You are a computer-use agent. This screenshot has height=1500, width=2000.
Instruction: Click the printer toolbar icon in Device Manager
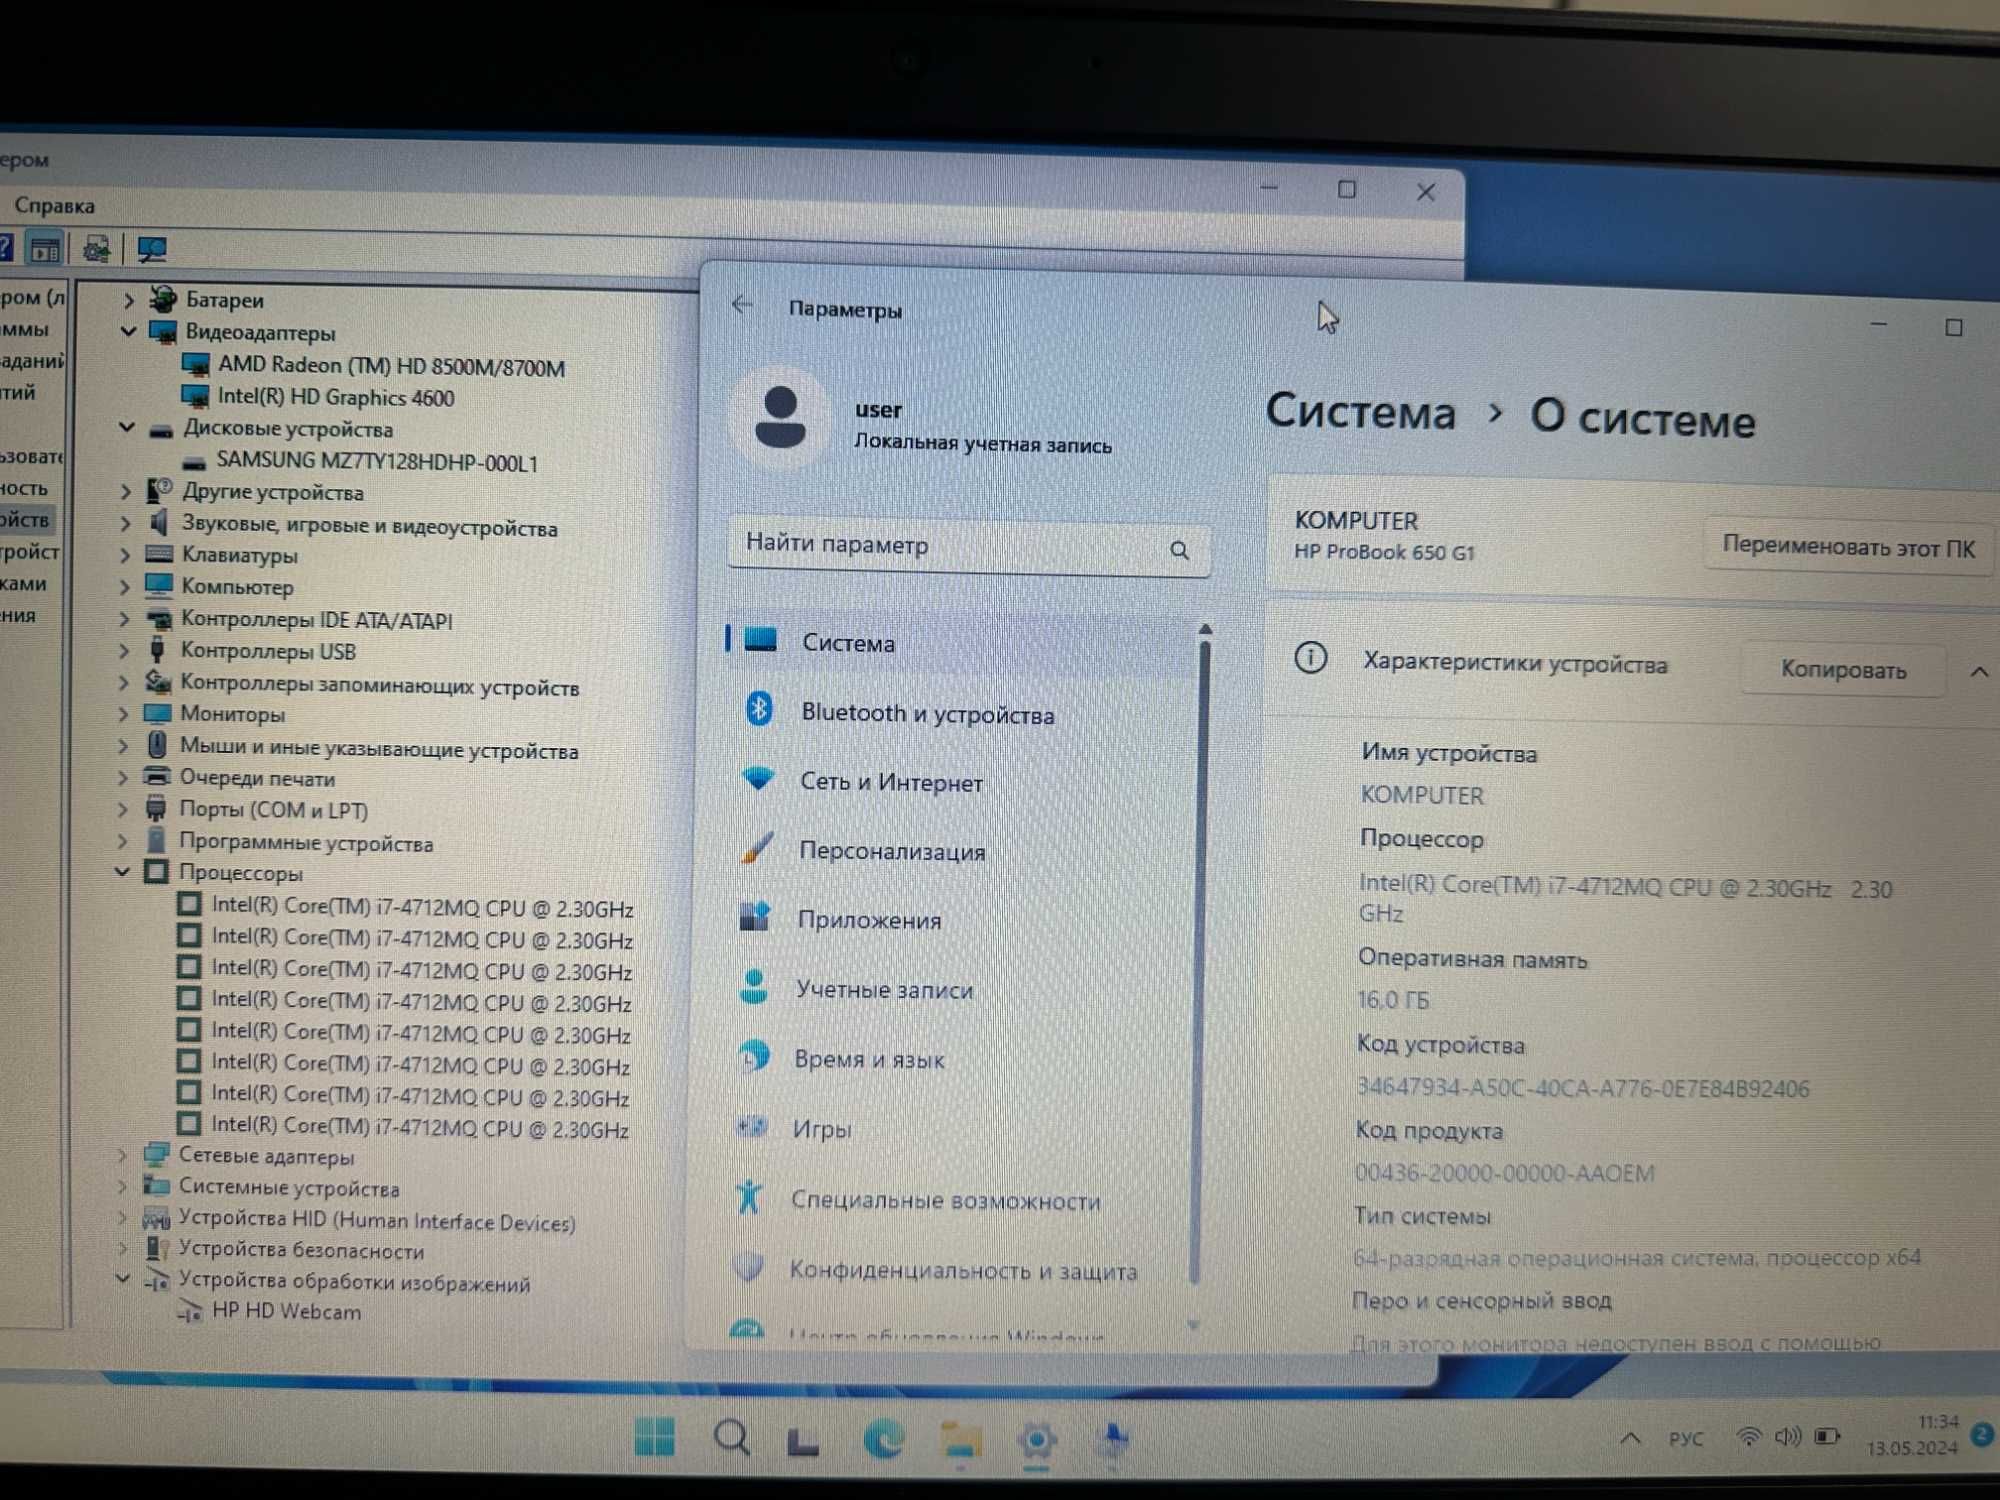click(x=97, y=249)
